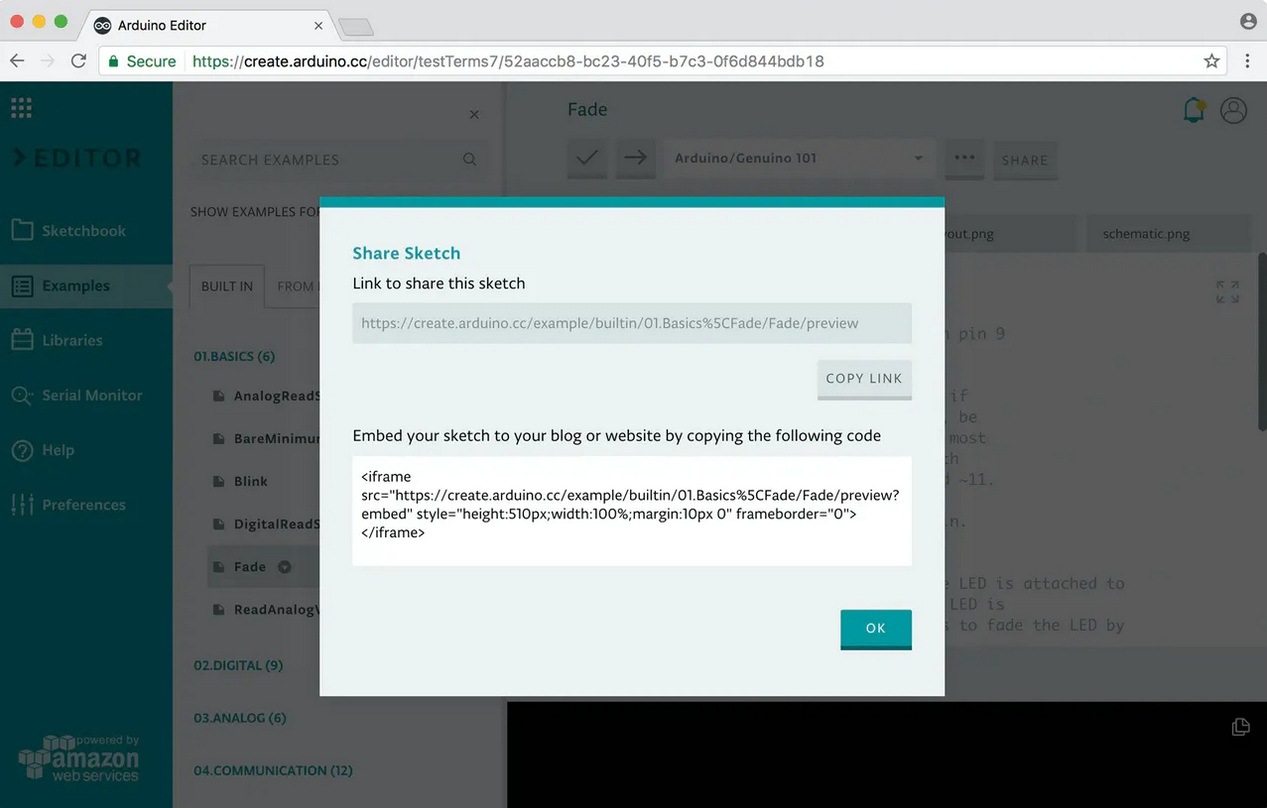The height and width of the screenshot is (808, 1267).
Task: Open the schematic.png file tab
Action: click(x=1146, y=234)
